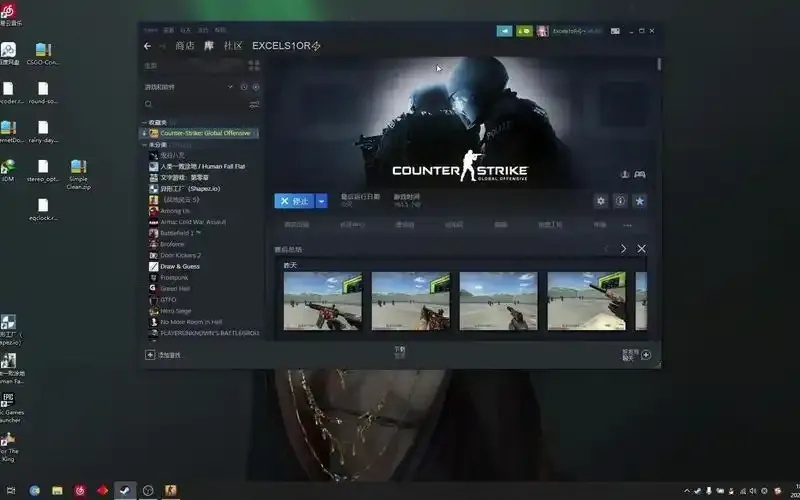Select Broforce in the game list

(172, 244)
